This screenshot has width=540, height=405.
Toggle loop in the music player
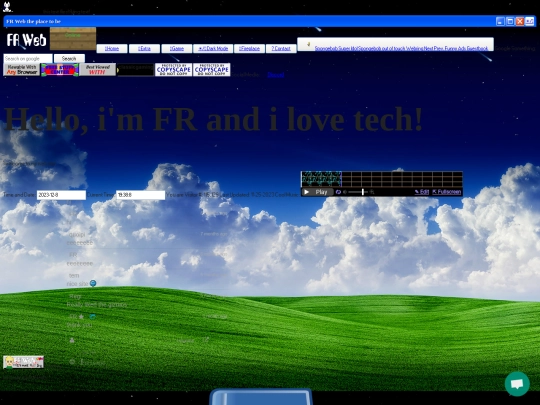pos(338,192)
